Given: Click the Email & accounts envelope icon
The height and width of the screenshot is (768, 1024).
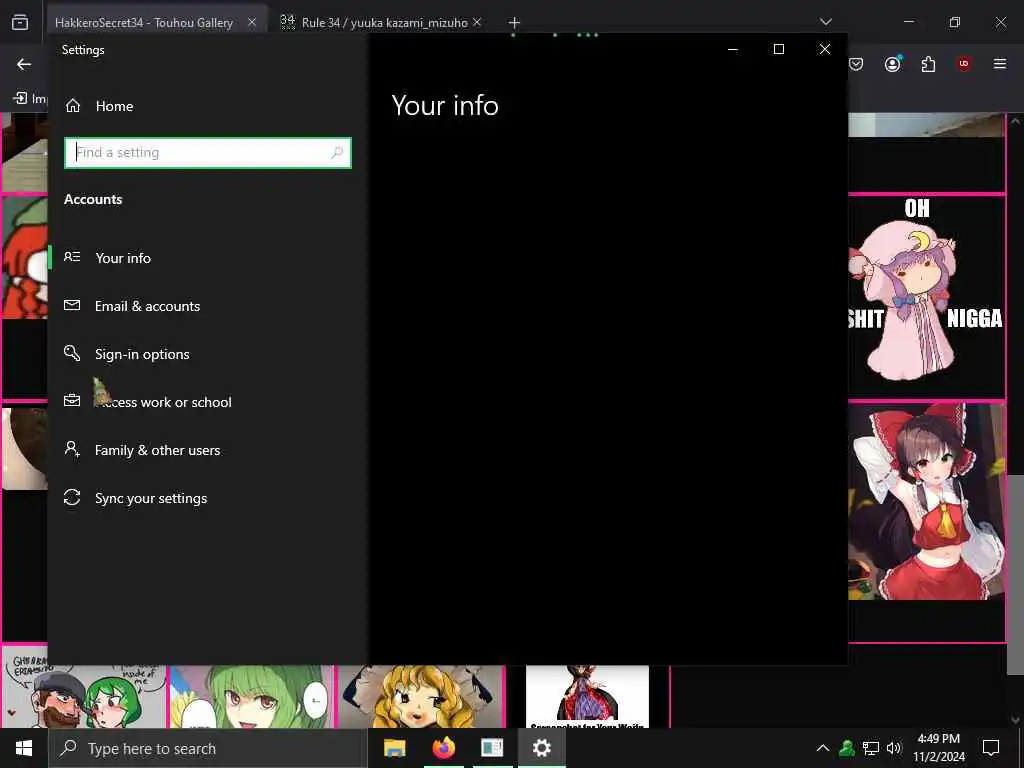Looking at the screenshot, I should [72, 306].
